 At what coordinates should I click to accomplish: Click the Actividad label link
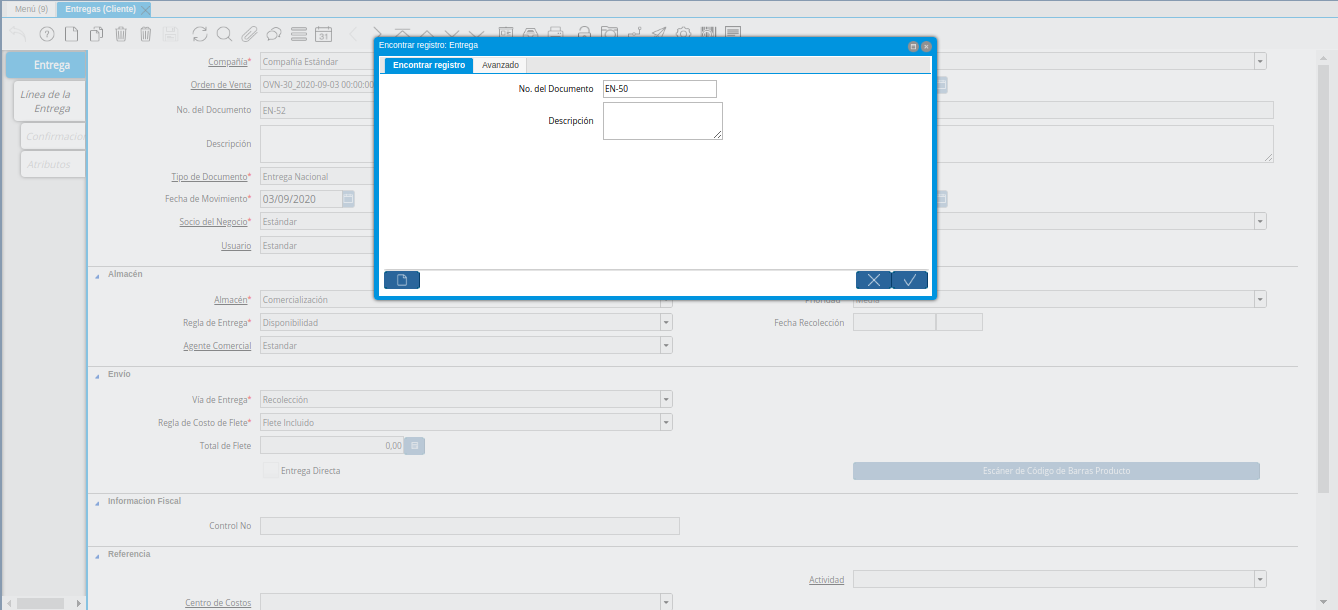826,580
